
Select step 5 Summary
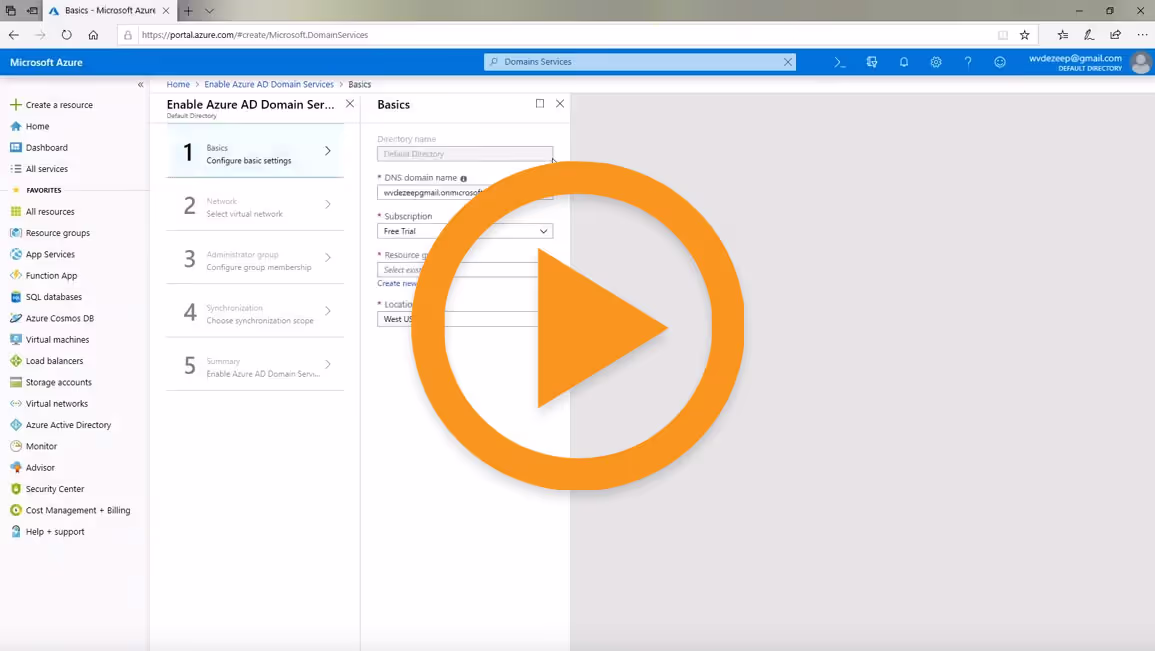[x=255, y=365]
